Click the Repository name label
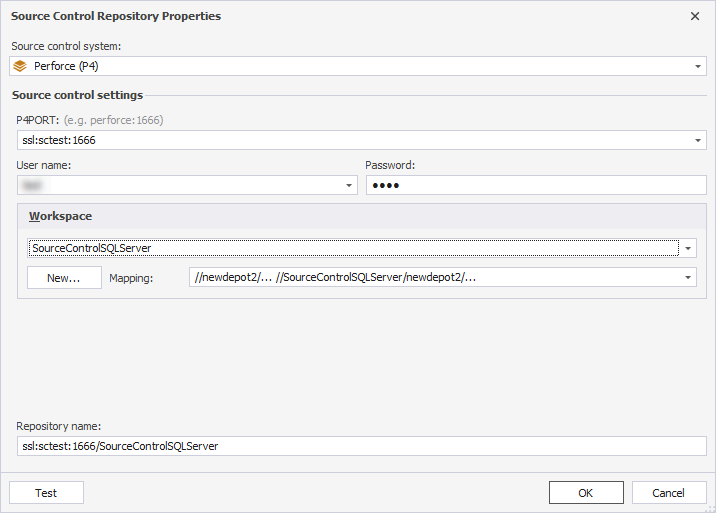This screenshot has height=513, width=716. point(58,426)
